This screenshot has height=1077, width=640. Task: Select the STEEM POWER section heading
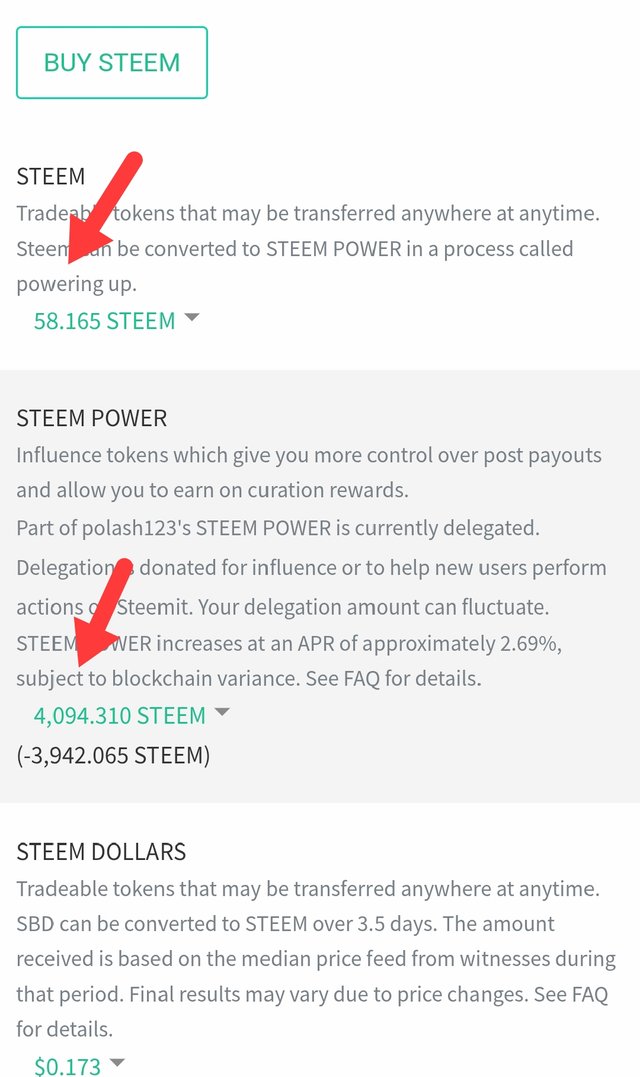[91, 418]
